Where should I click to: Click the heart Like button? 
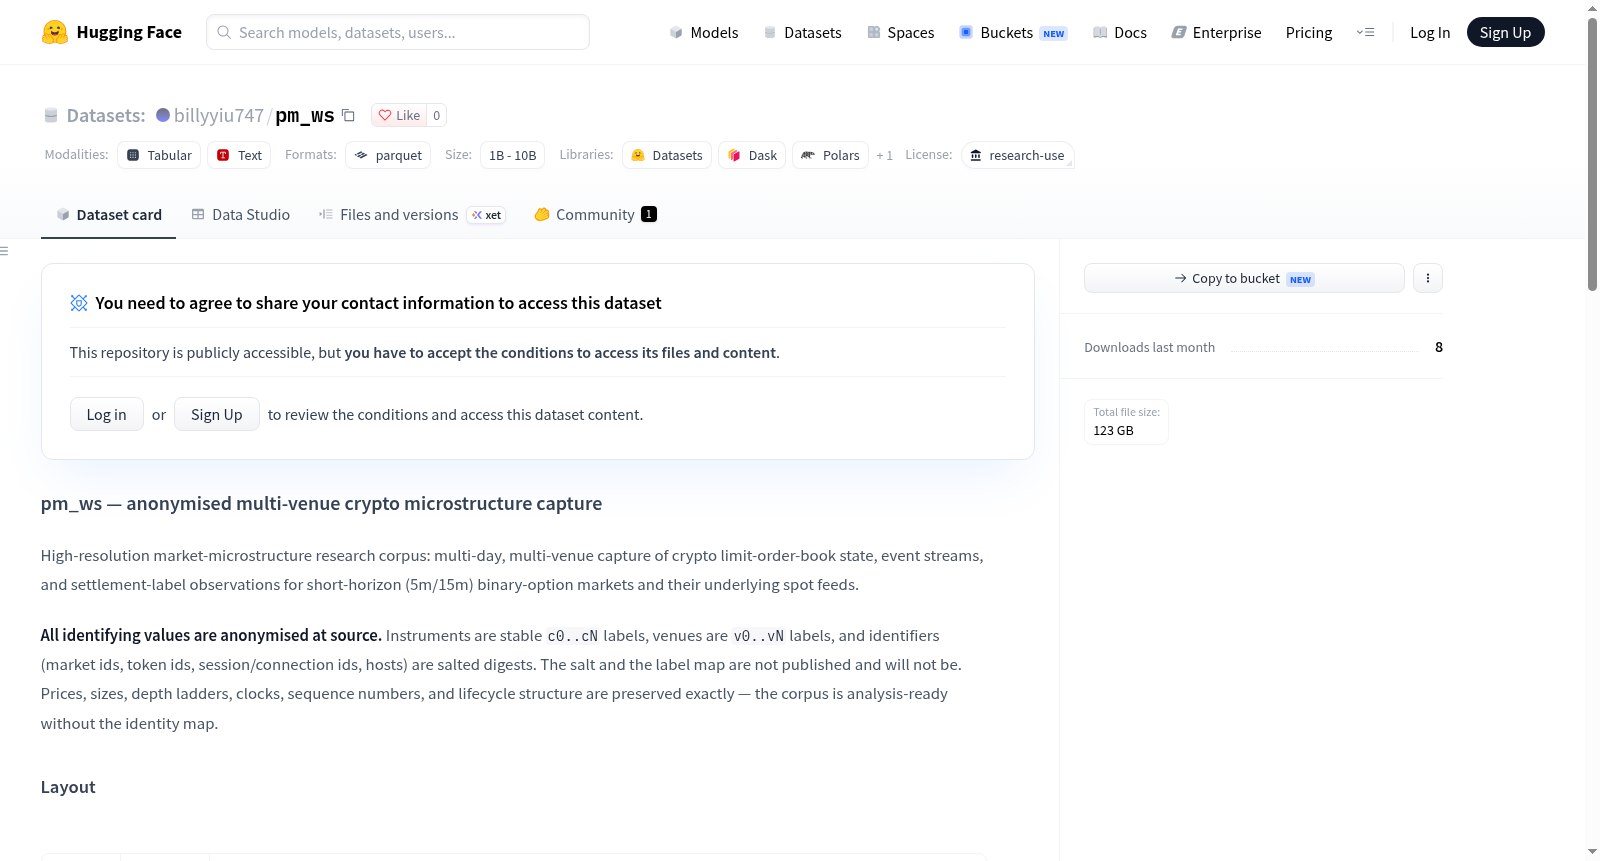coord(399,115)
